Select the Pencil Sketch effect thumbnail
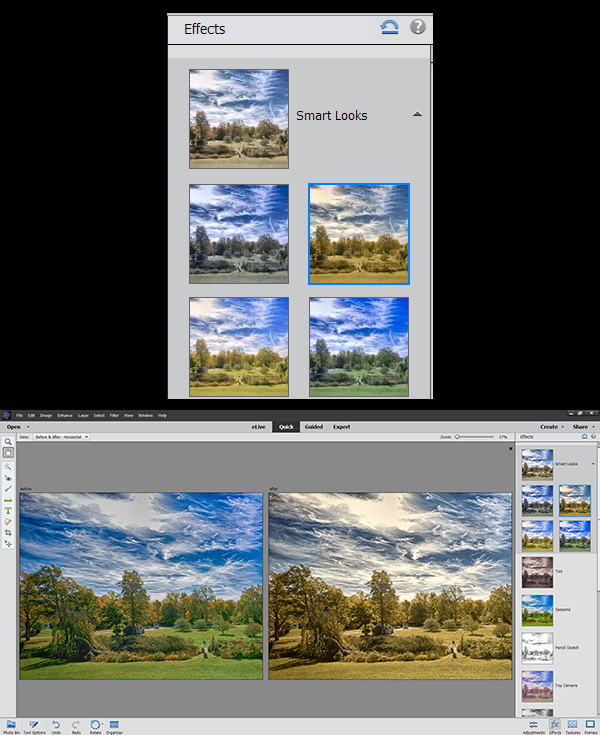The height and width of the screenshot is (735, 600). click(538, 648)
